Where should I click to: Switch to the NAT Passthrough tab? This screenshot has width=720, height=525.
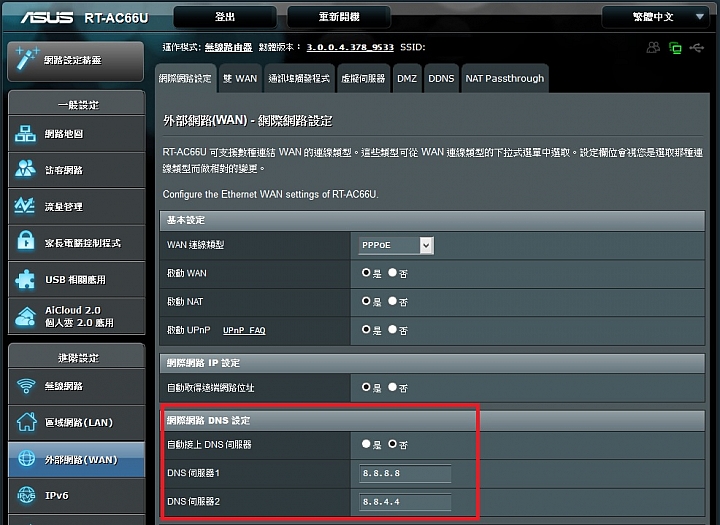[505, 79]
